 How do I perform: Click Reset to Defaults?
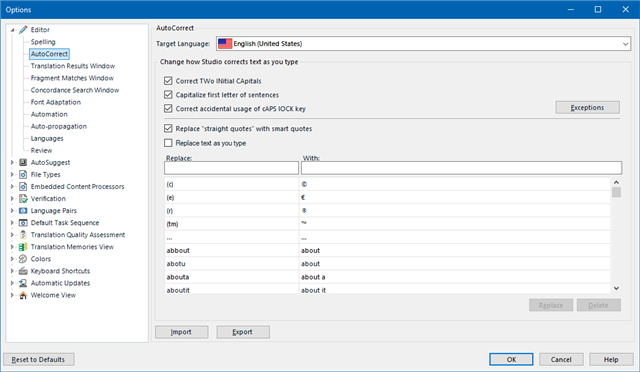[39, 359]
